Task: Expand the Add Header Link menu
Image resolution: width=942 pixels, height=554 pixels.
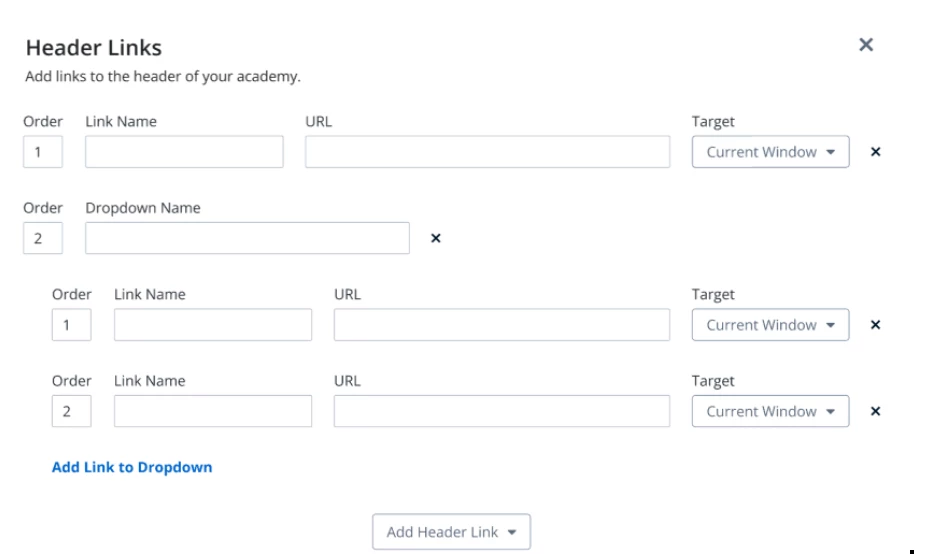Action: pos(451,532)
